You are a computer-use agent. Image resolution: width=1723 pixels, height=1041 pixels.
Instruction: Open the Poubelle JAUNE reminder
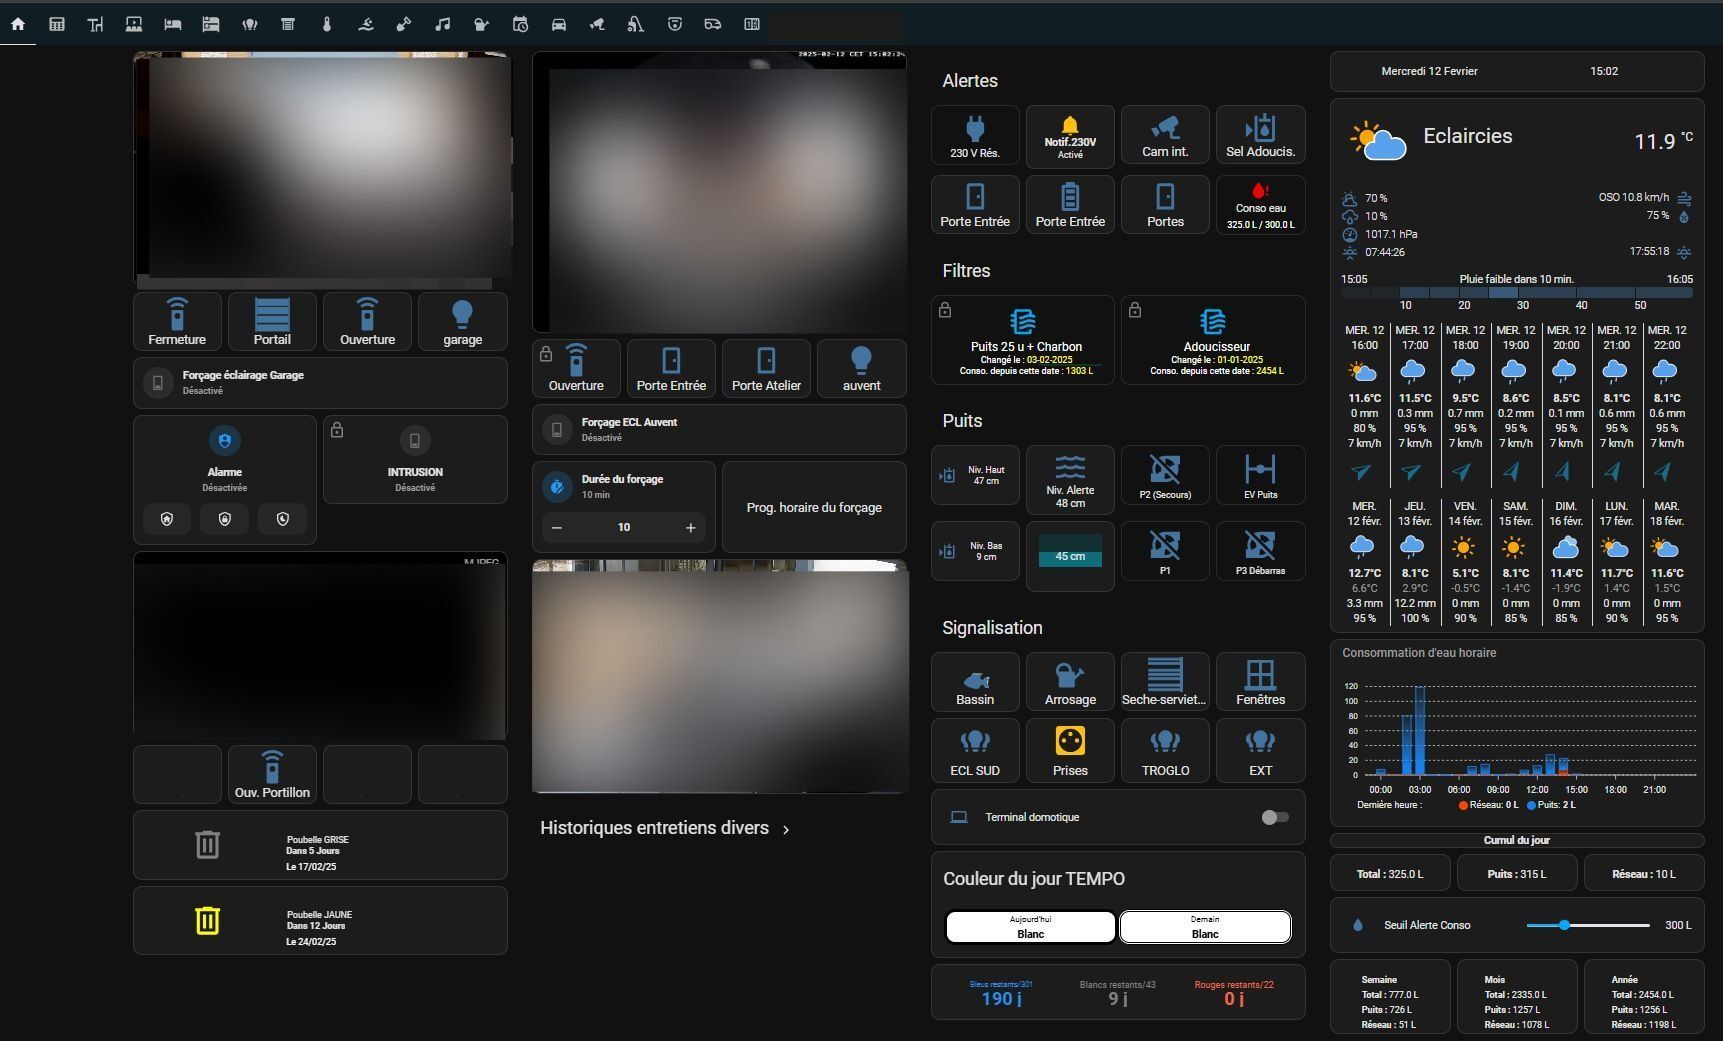pyautogui.click(x=320, y=920)
